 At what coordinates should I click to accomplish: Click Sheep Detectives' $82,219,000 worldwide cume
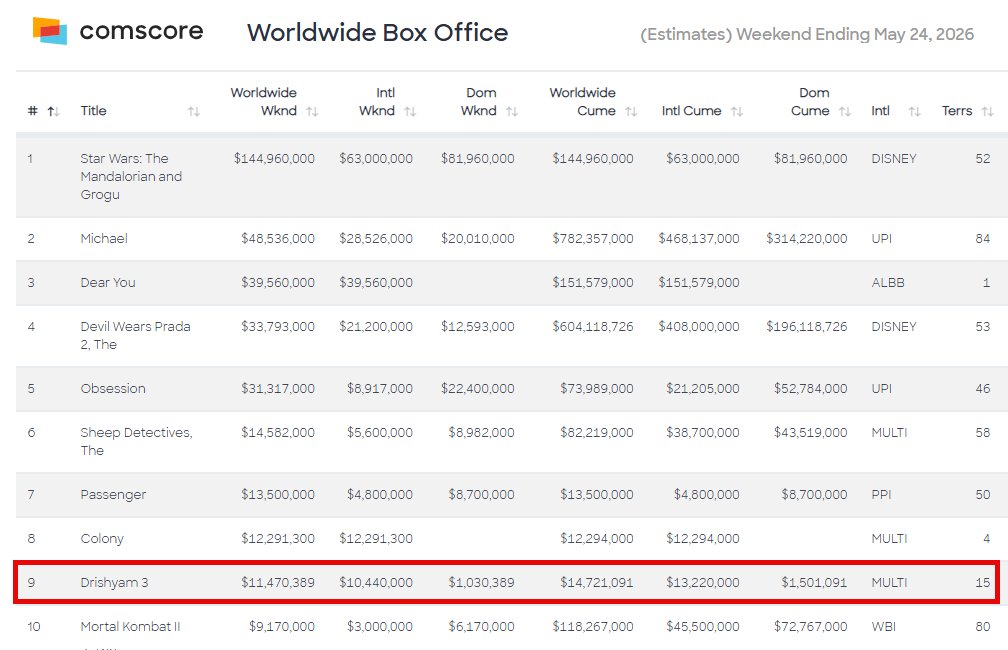click(597, 433)
